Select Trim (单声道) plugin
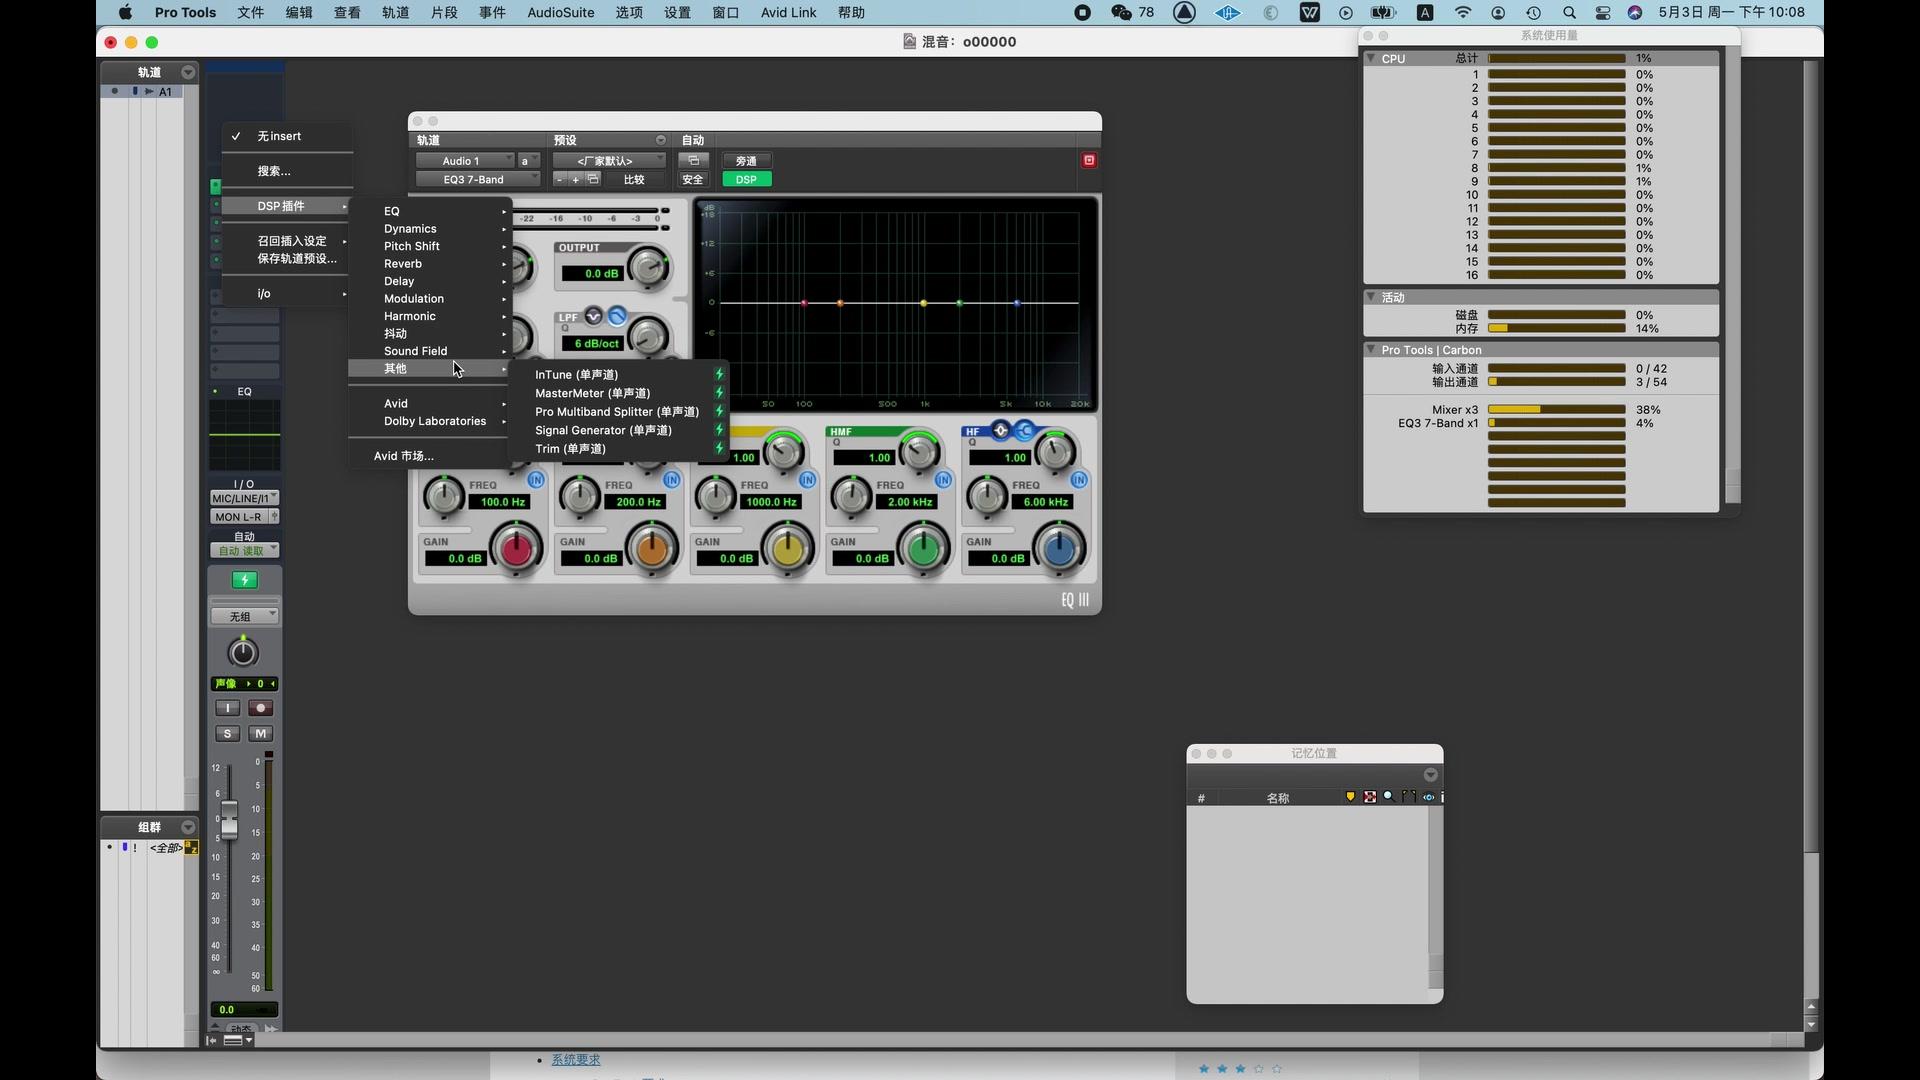The width and height of the screenshot is (1920, 1080). pyautogui.click(x=618, y=449)
